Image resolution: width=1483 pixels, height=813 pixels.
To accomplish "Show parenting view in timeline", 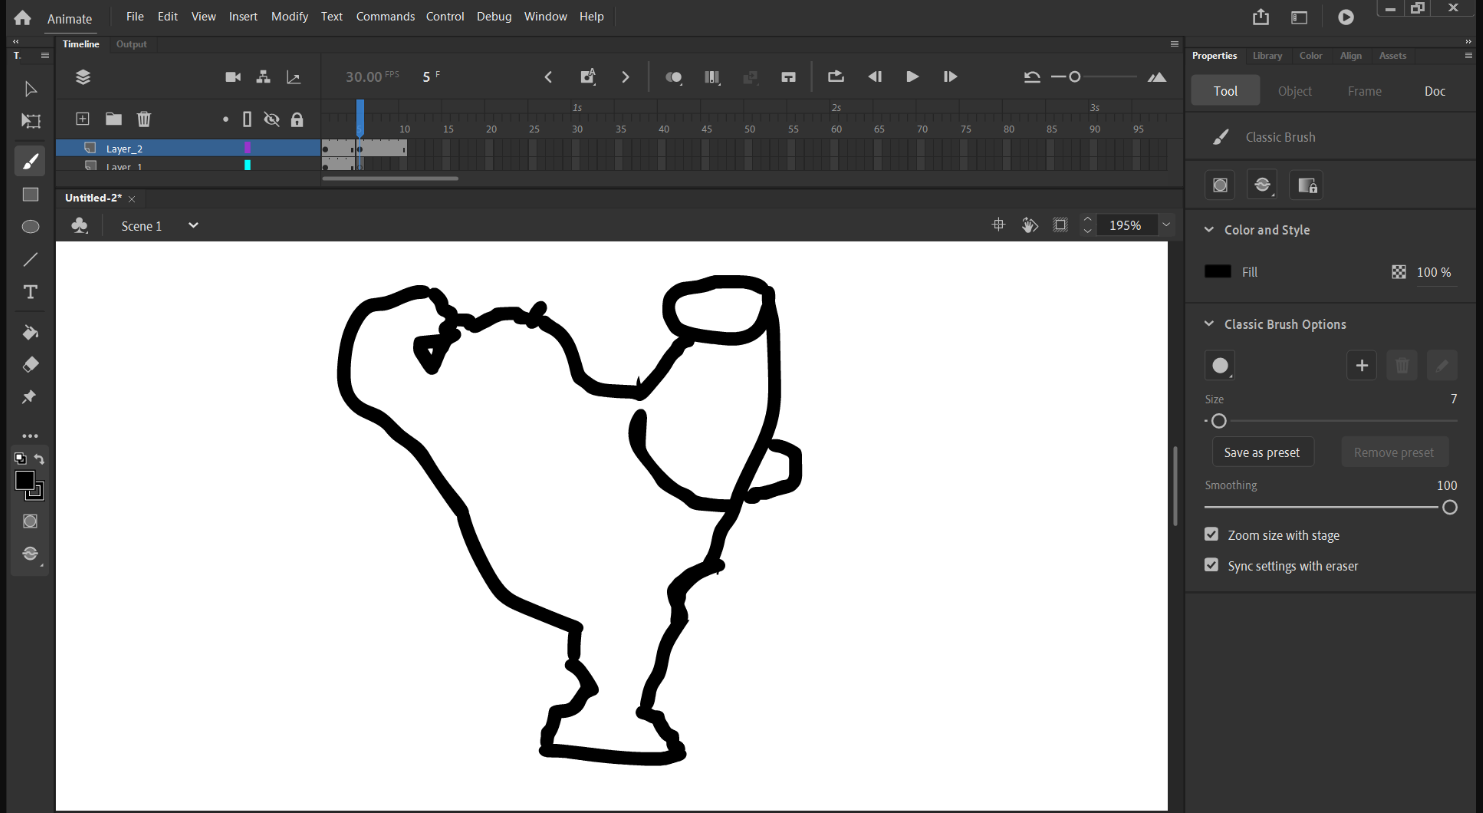I will coord(263,77).
